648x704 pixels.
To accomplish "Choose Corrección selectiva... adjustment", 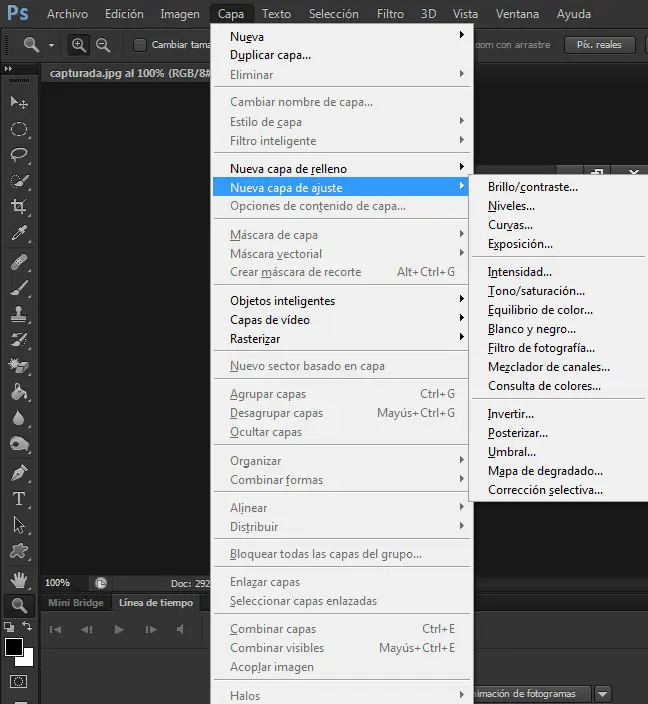I will click(545, 490).
